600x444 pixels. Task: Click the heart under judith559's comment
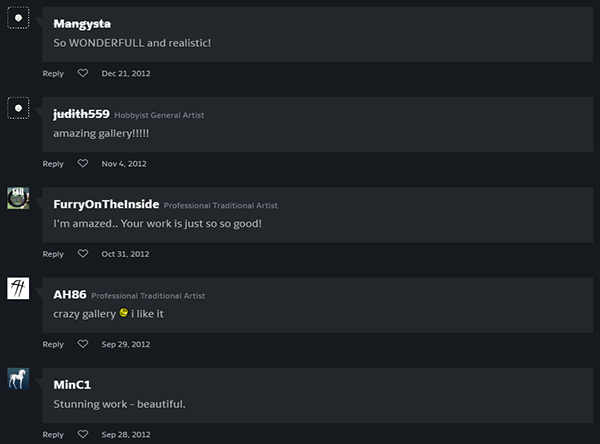tap(83, 164)
